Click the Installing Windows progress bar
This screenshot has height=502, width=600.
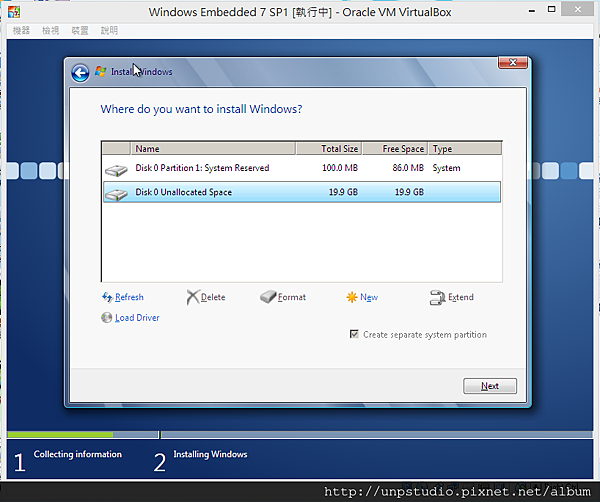[x=377, y=435]
